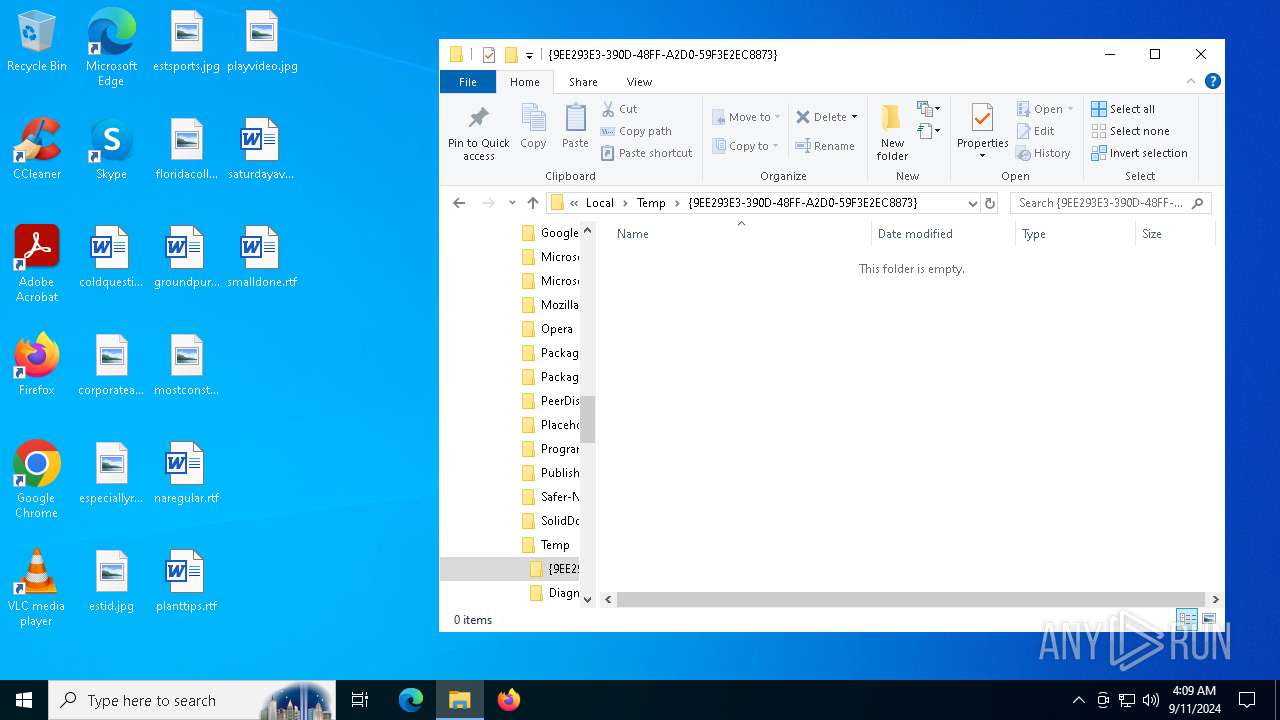Select the Skype desktop shortcut
The image size is (1280, 720).
click(x=111, y=149)
